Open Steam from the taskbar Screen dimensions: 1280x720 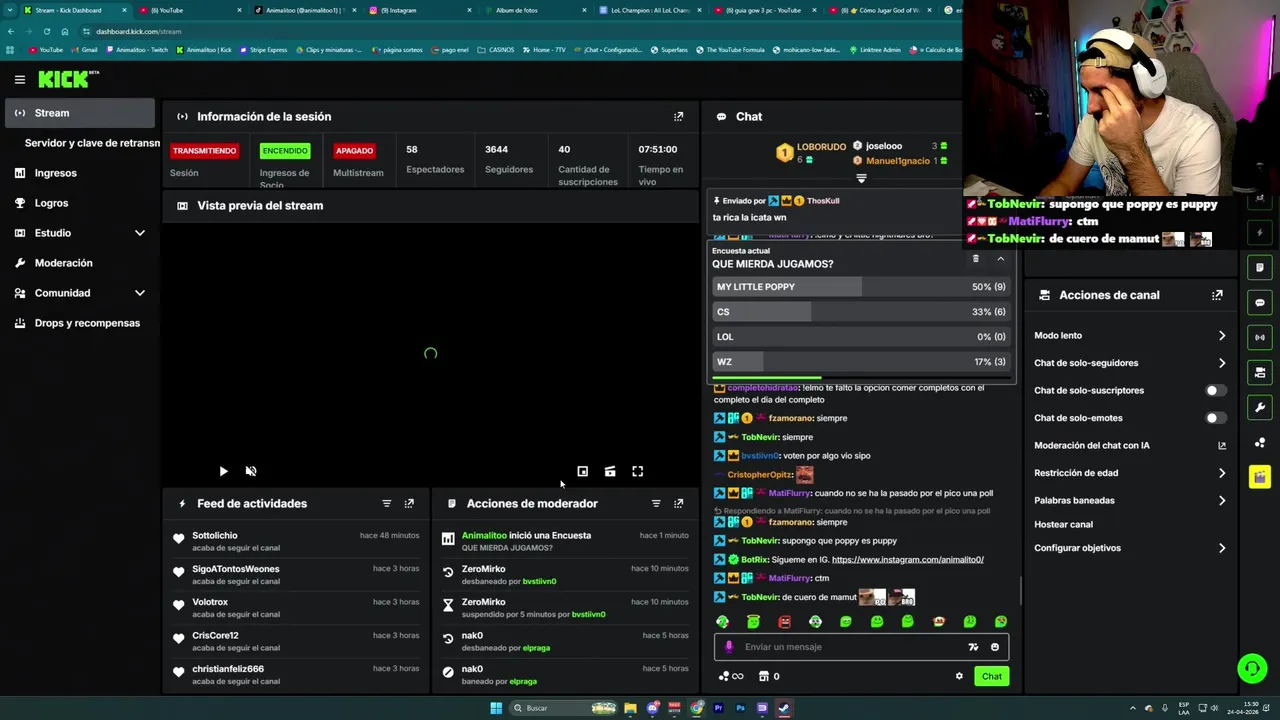(784, 708)
